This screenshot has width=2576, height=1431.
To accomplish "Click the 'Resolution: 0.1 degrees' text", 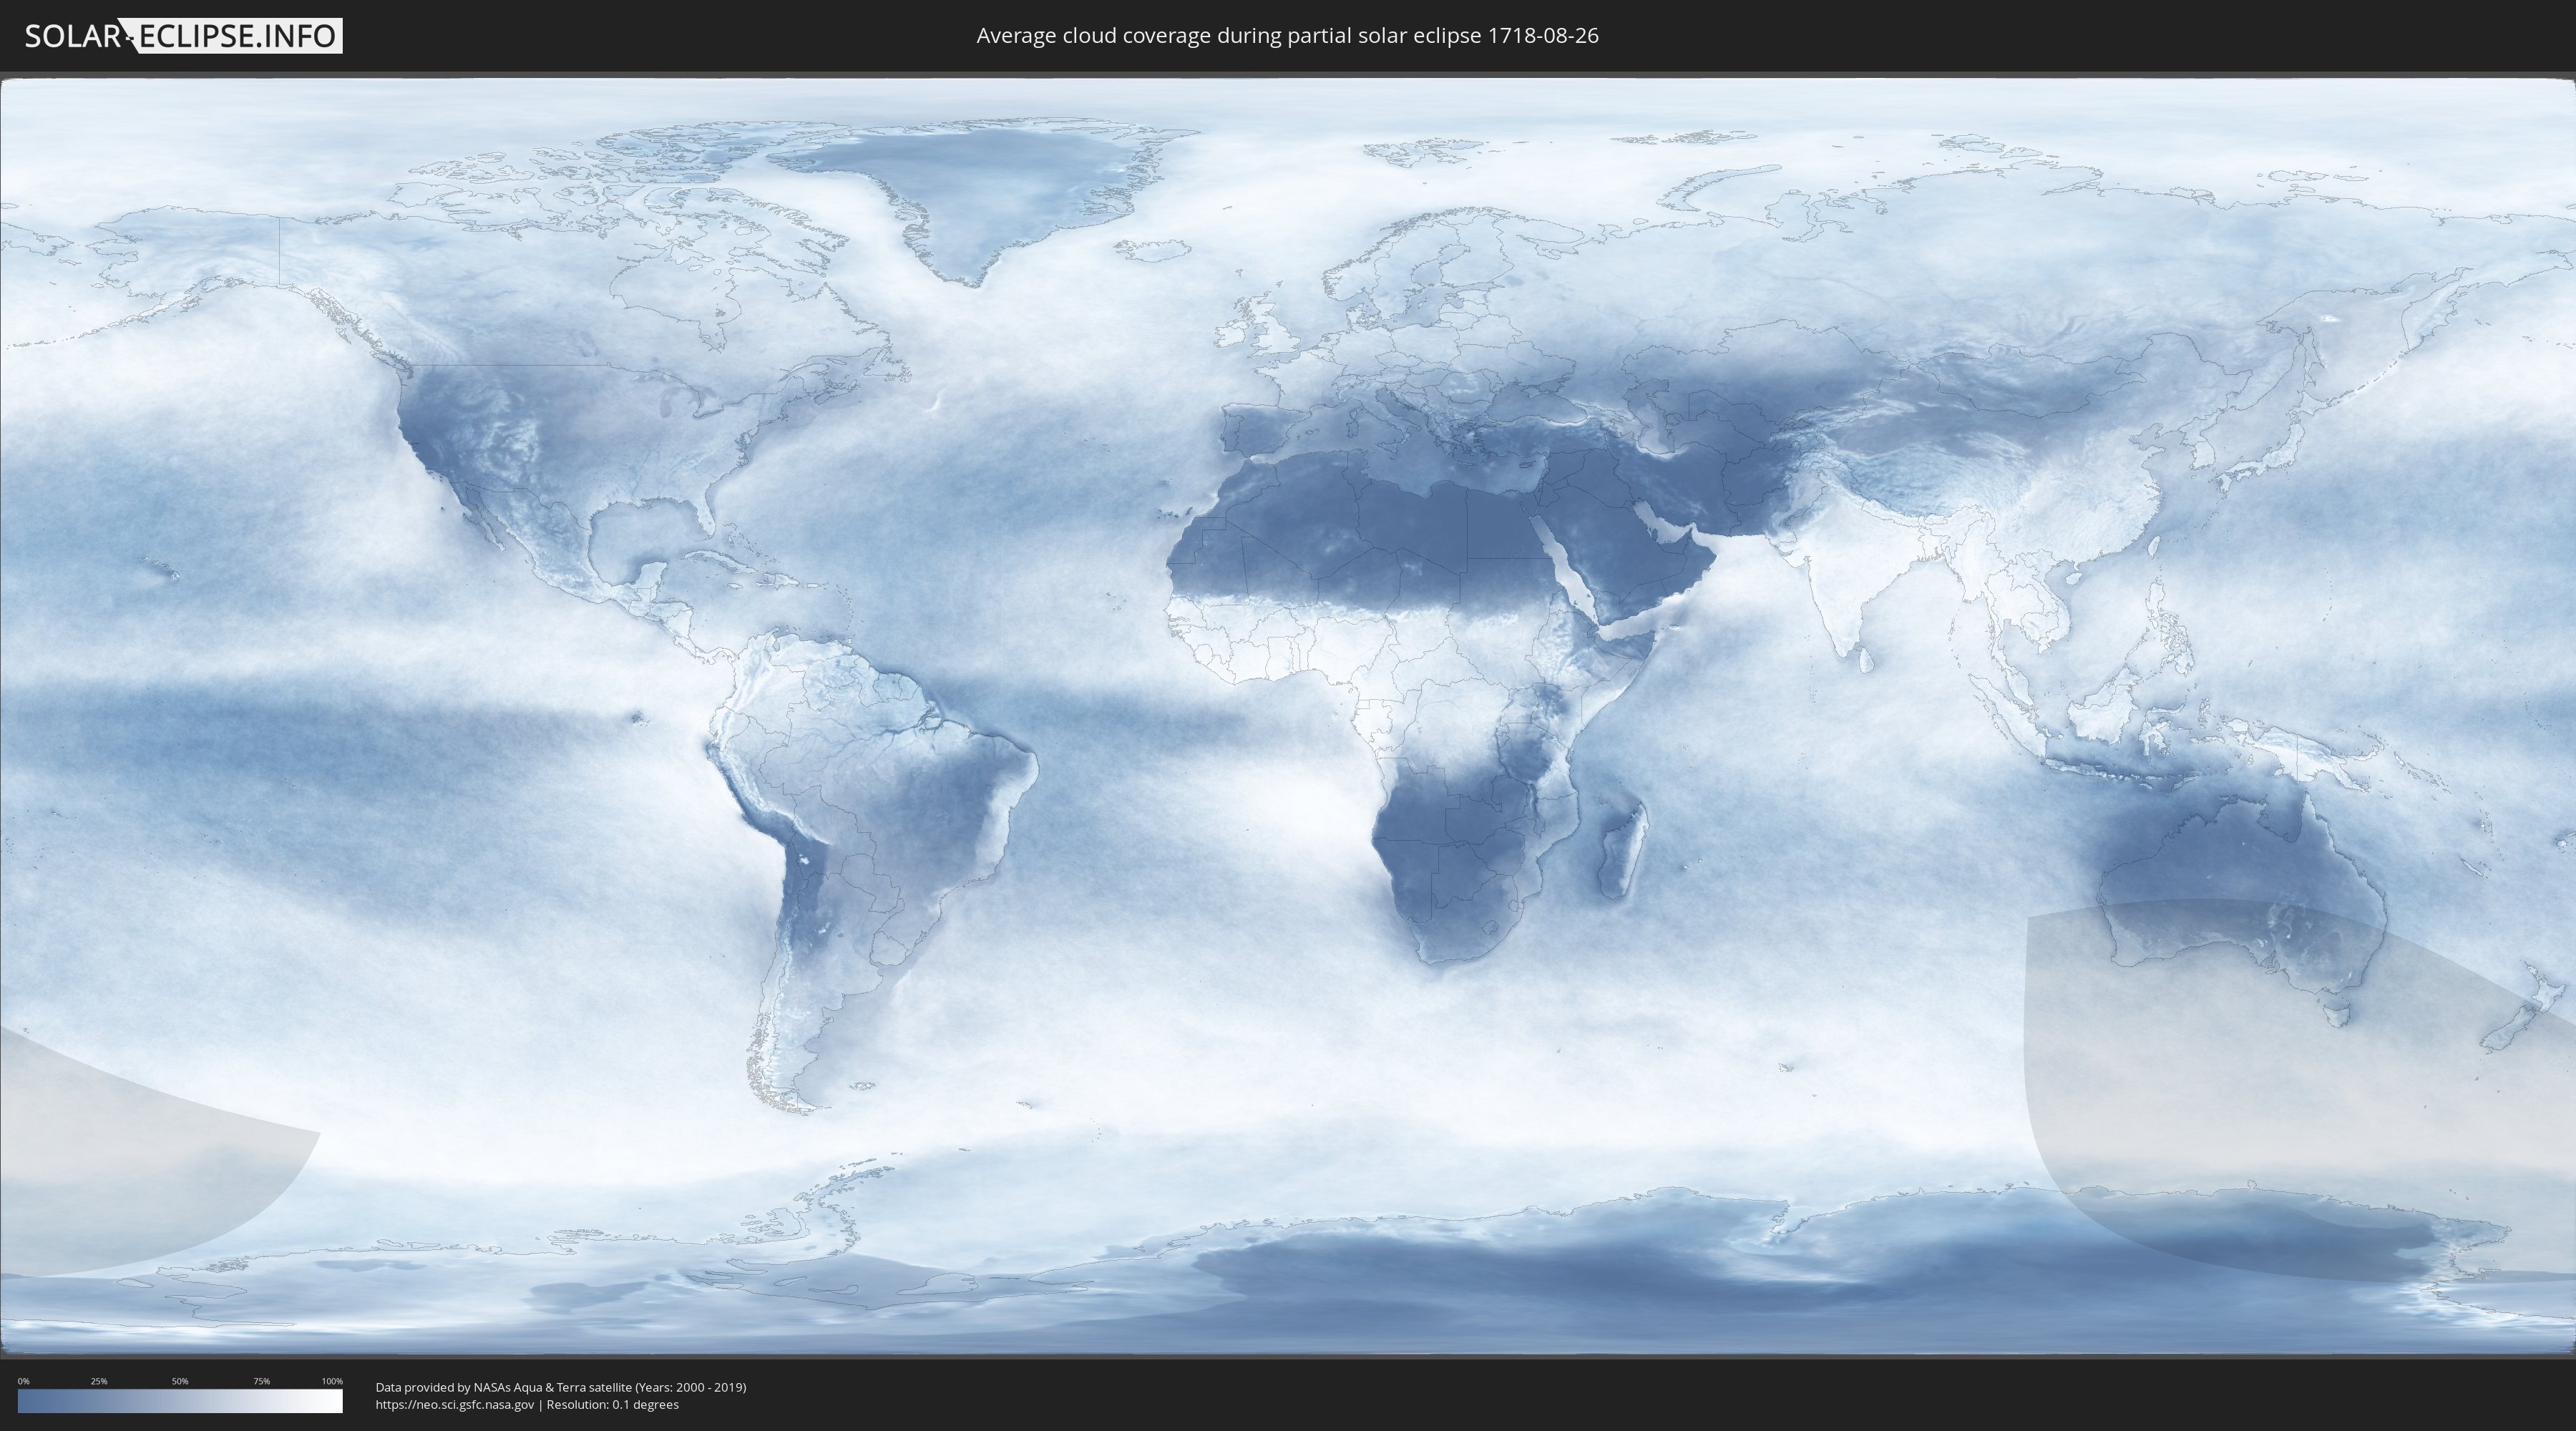I will (612, 1405).
